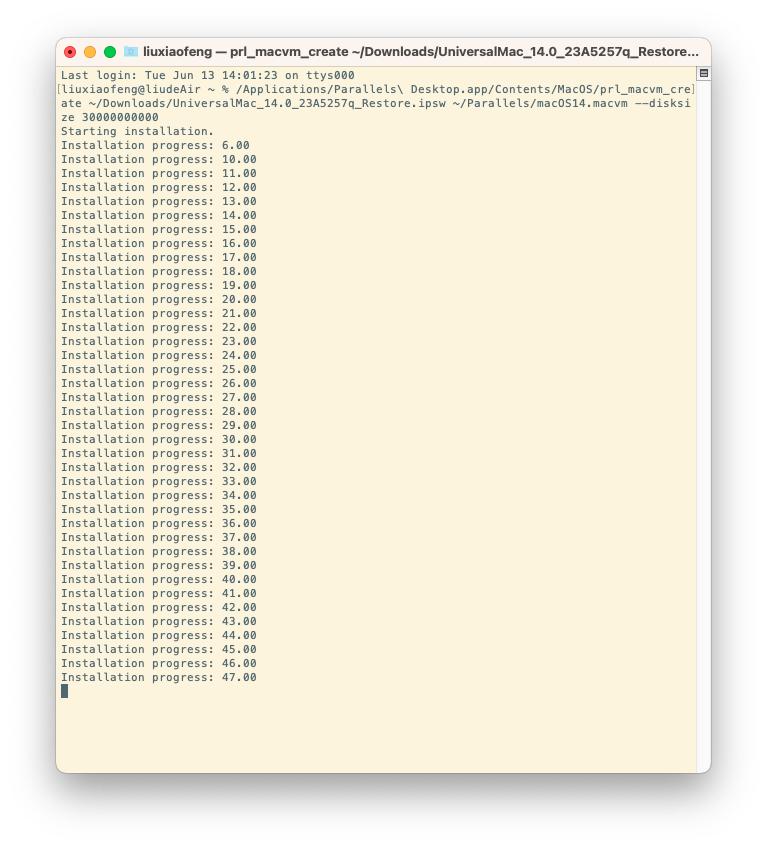
Task: Click 'Installation progress: 20.00' line
Action: (x=158, y=299)
